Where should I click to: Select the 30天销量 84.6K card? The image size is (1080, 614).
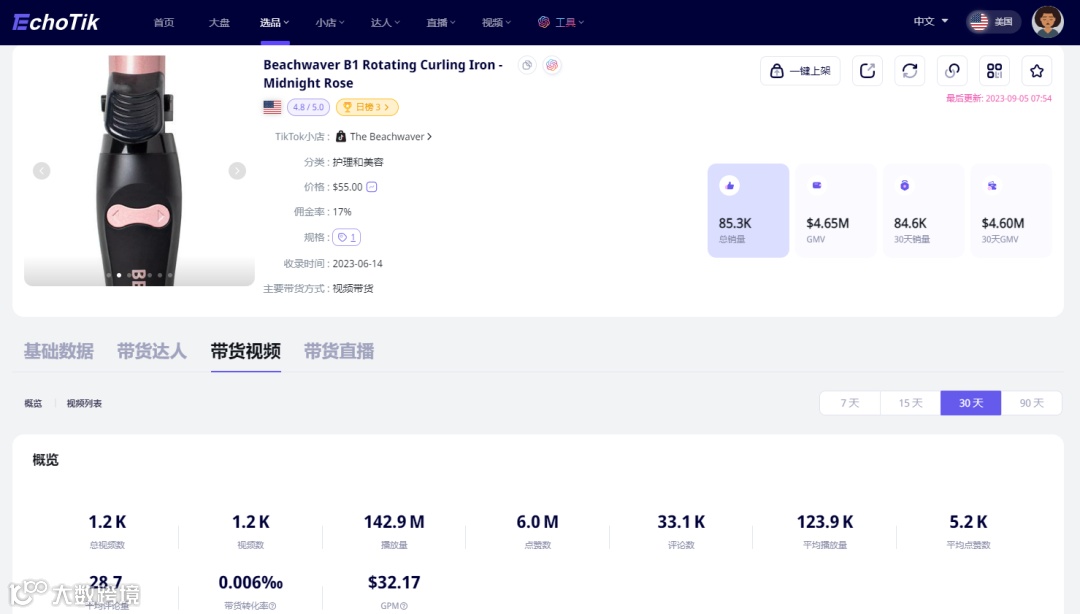tap(923, 210)
